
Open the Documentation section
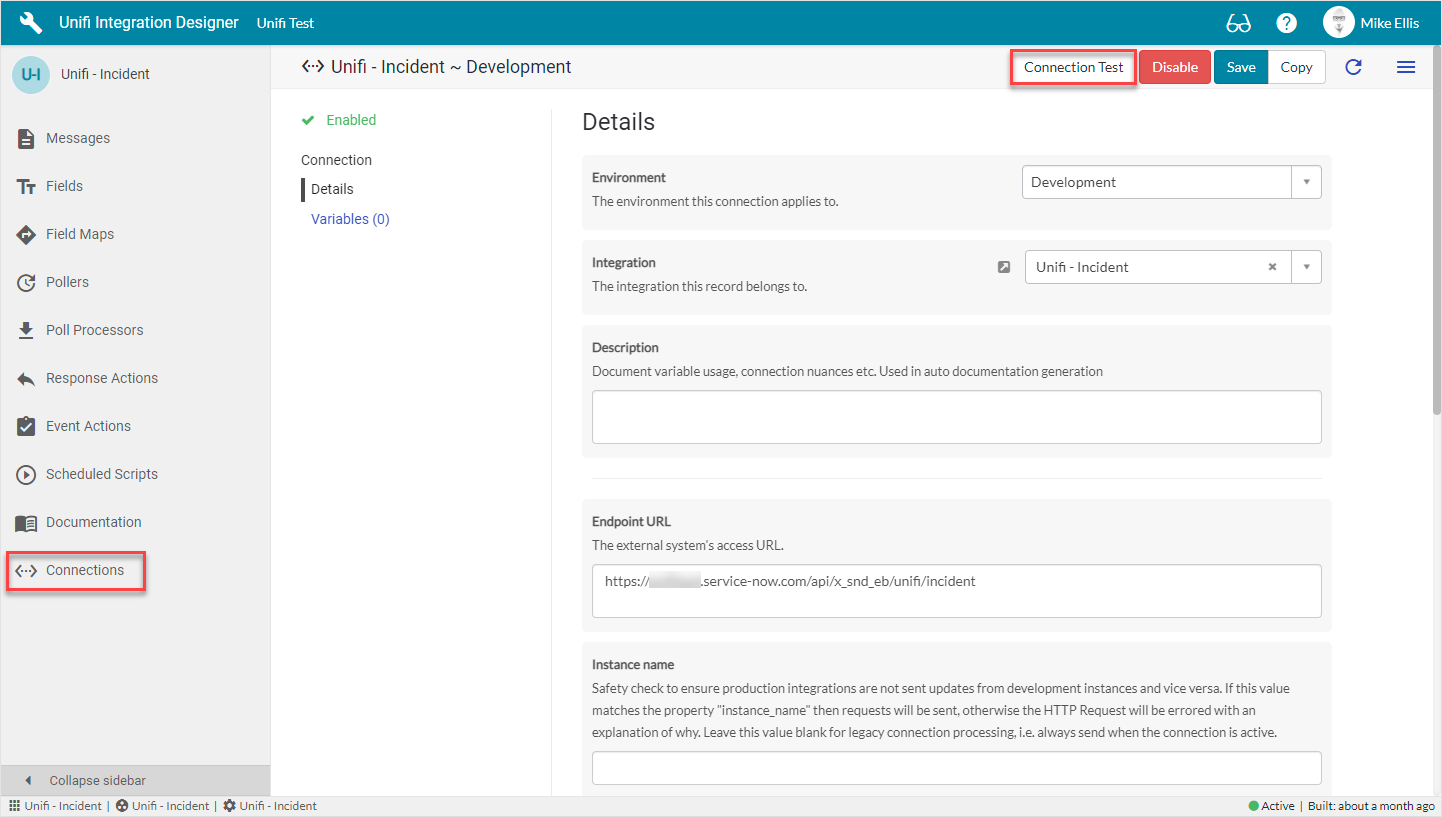[x=93, y=522]
